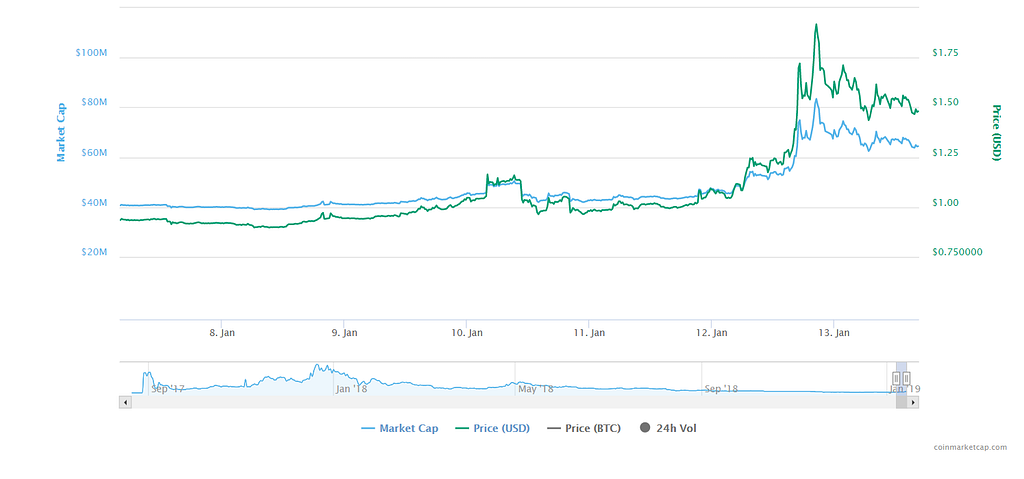Viewport: 1024px width, 479px height.
Task: Click the Sep '18 label in navigator
Action: click(x=721, y=389)
